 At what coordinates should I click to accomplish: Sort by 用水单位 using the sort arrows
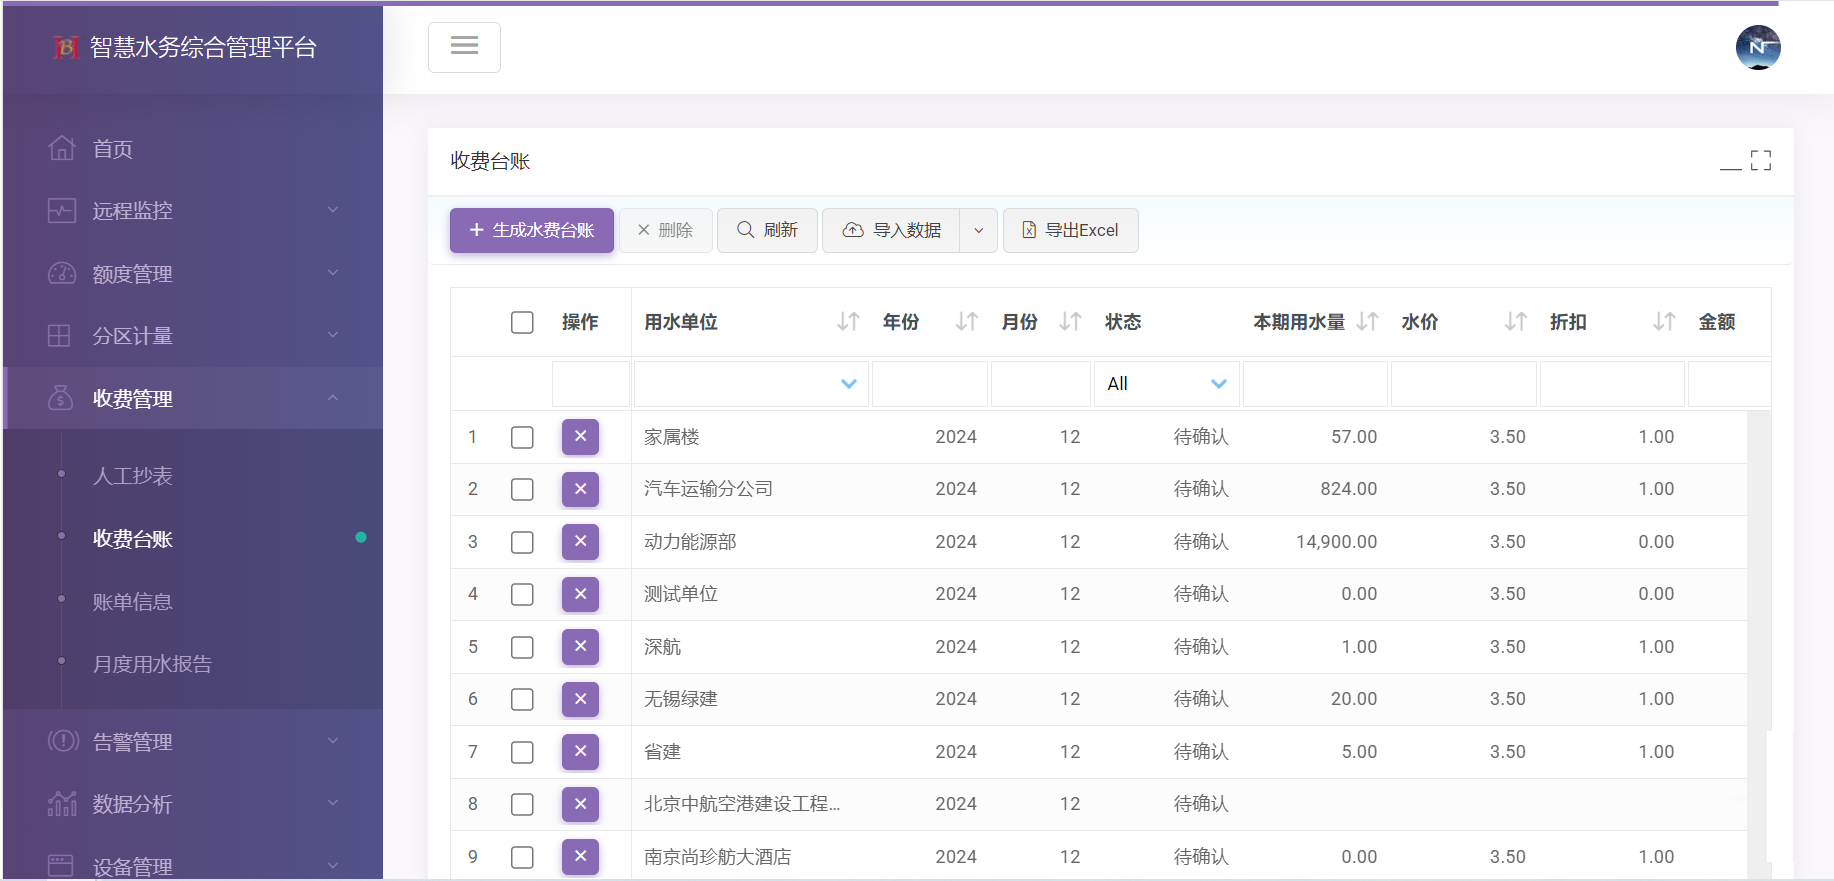pos(848,322)
